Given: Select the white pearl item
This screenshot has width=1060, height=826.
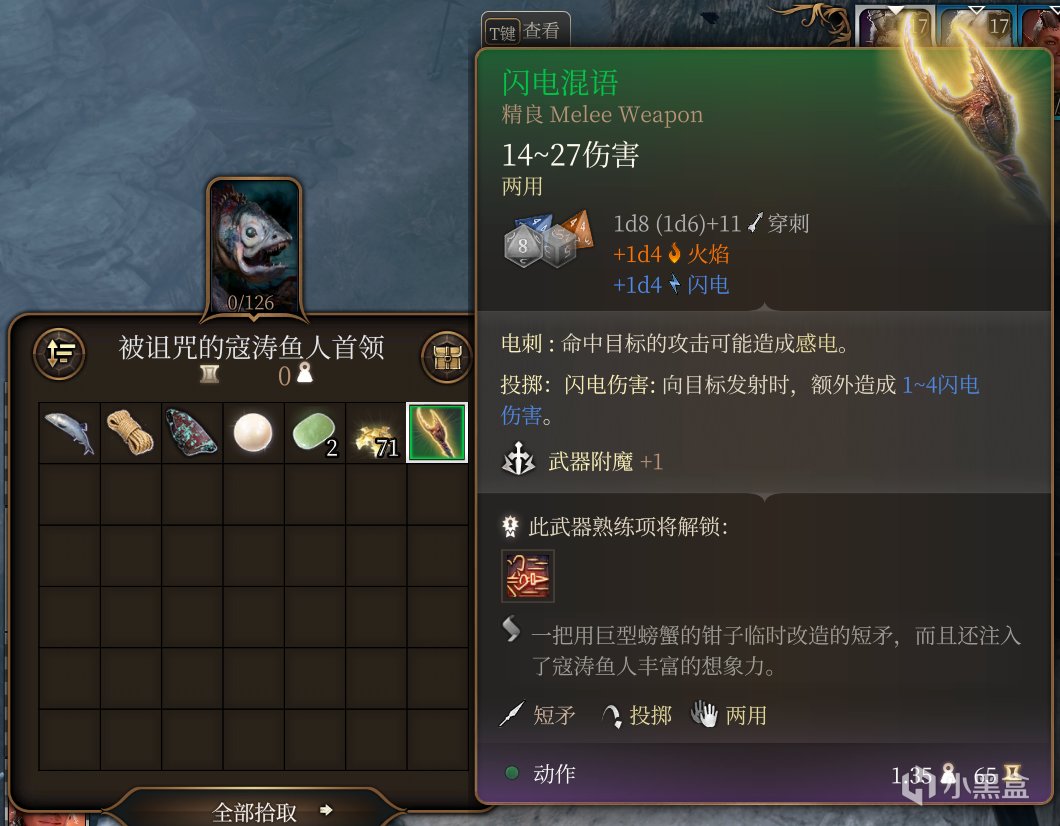Looking at the screenshot, I should [253, 433].
